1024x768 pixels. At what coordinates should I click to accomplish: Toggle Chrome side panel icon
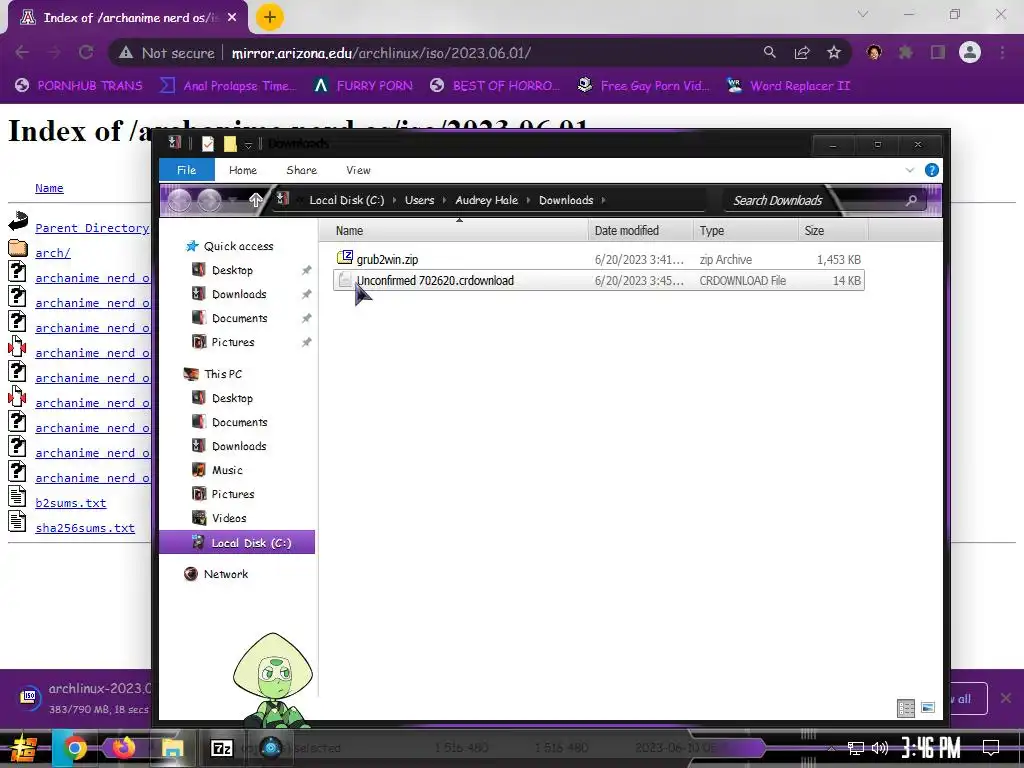[938, 53]
